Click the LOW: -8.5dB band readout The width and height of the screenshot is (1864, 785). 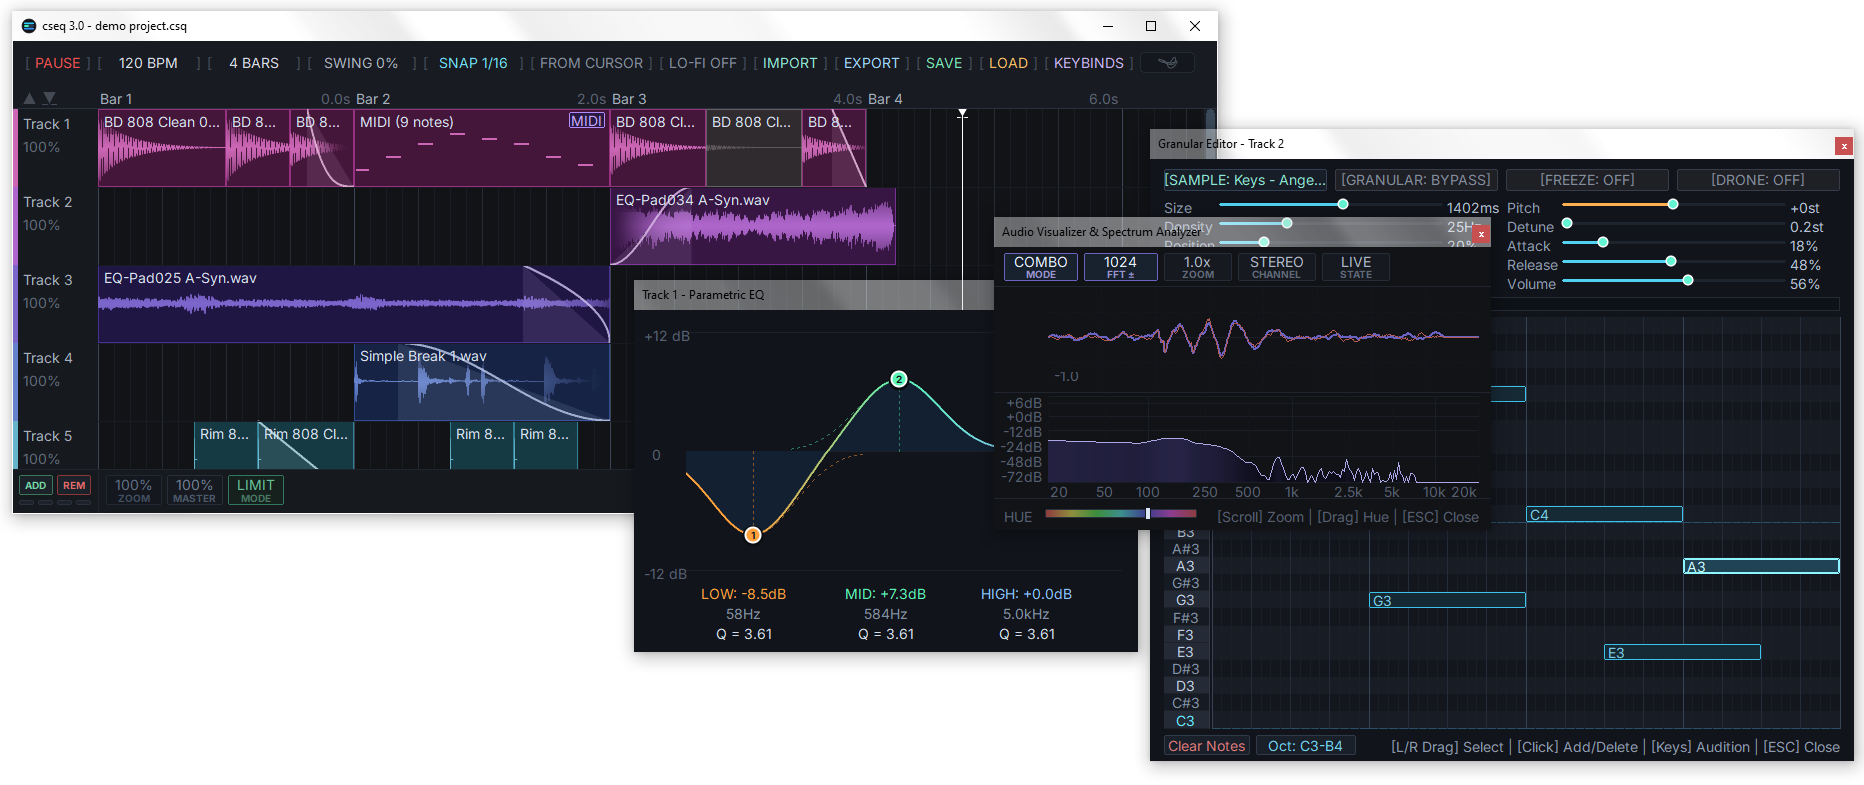point(743,594)
